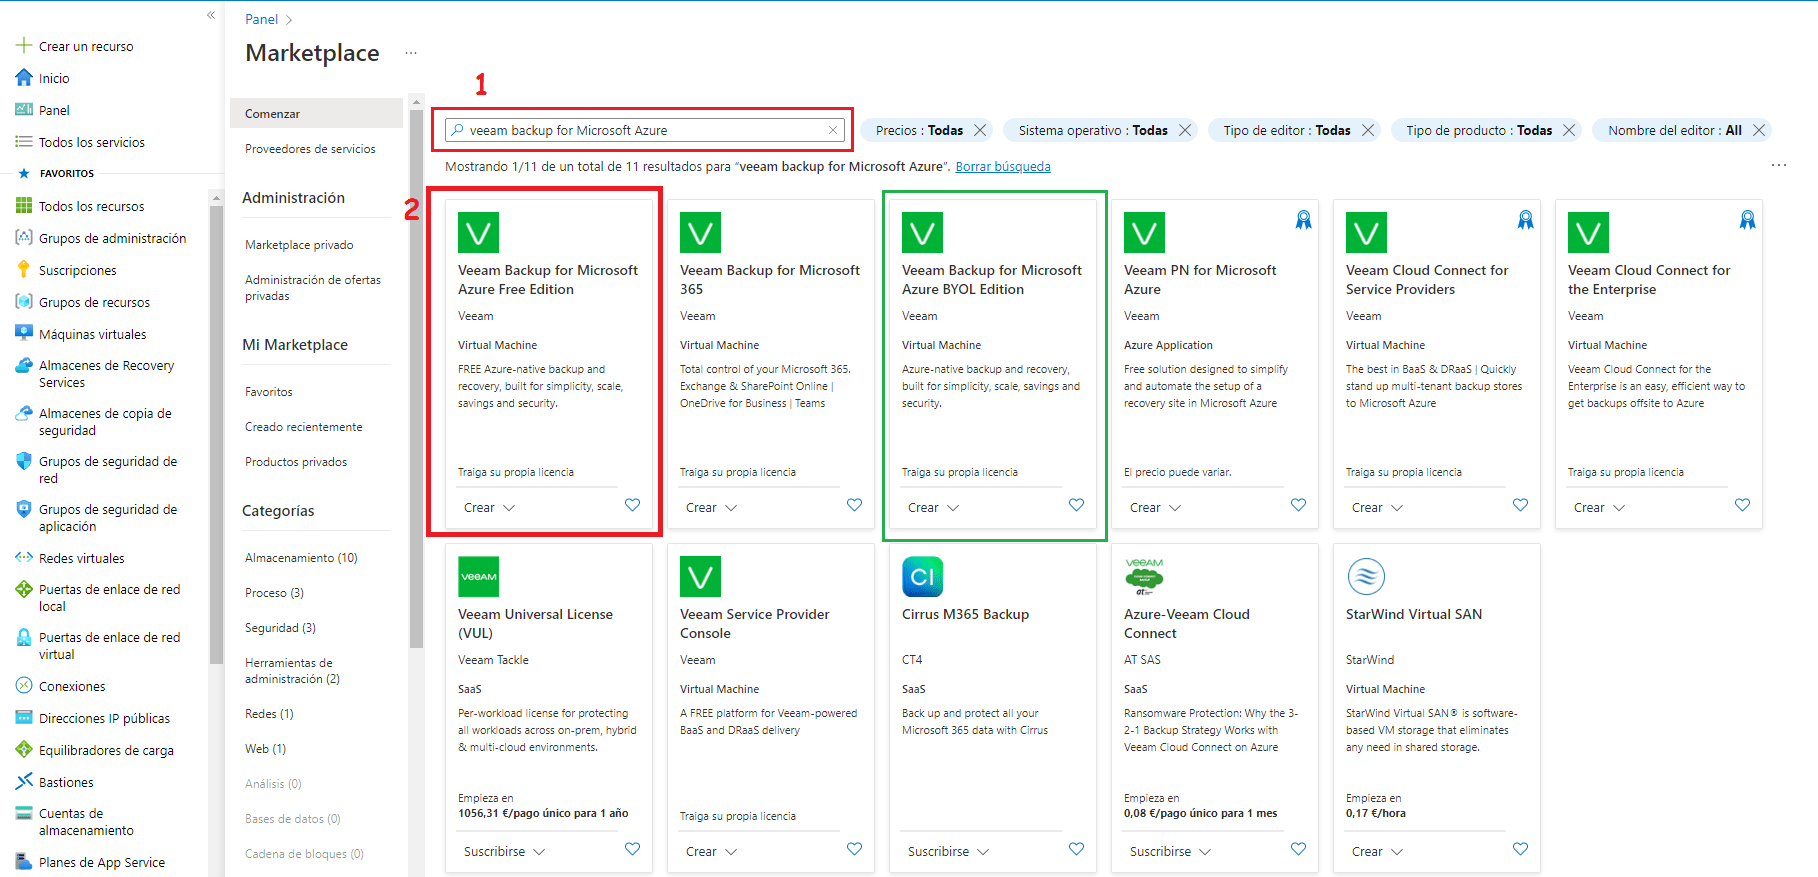Image resolution: width=1818 pixels, height=877 pixels.
Task: Click the Máquinas virtuales monitor icon
Action: pyautogui.click(x=24, y=334)
